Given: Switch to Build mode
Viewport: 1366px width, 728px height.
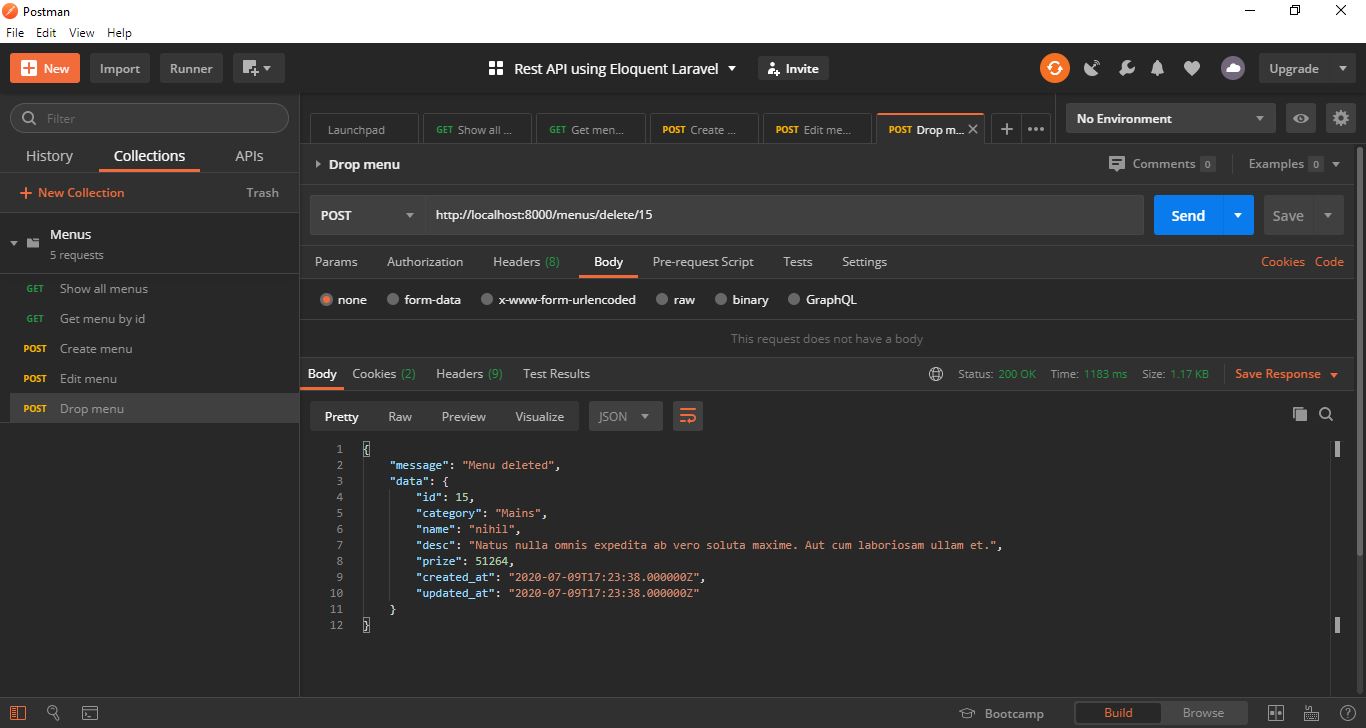Looking at the screenshot, I should 1118,713.
